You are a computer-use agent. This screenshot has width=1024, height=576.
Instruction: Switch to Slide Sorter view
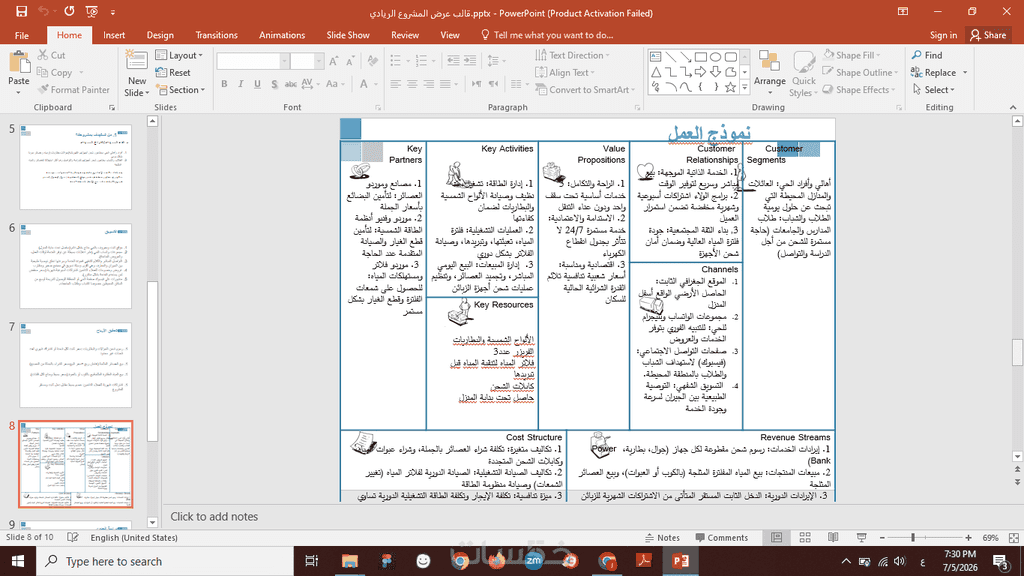[x=805, y=537]
